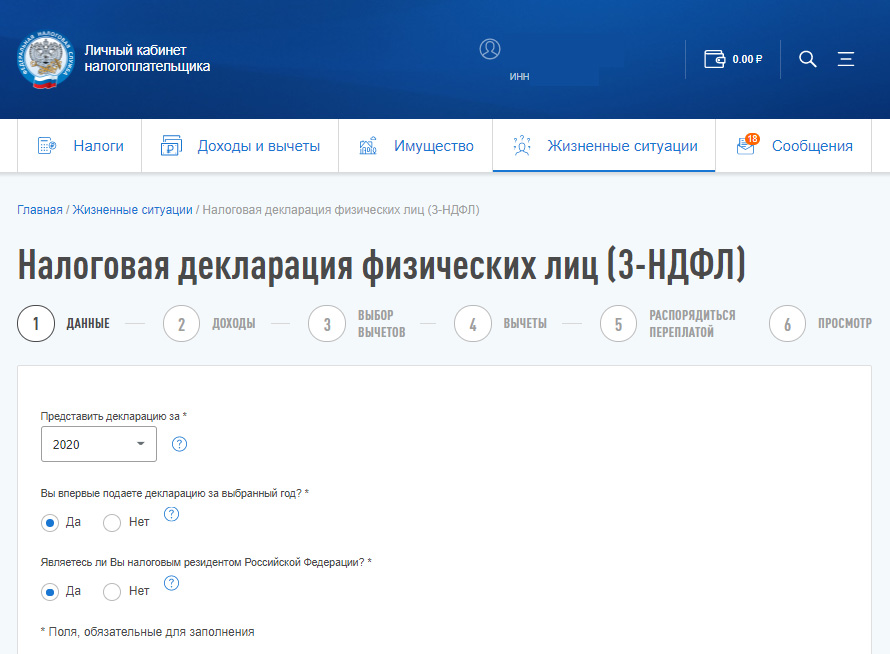Open the user profile avatar icon
Image resolution: width=890 pixels, height=654 pixels.
490,49
